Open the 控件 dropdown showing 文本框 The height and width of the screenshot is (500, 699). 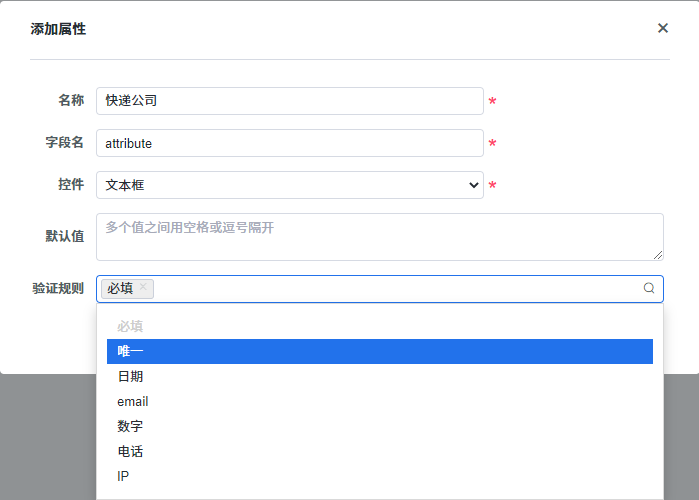pyautogui.click(x=290, y=185)
